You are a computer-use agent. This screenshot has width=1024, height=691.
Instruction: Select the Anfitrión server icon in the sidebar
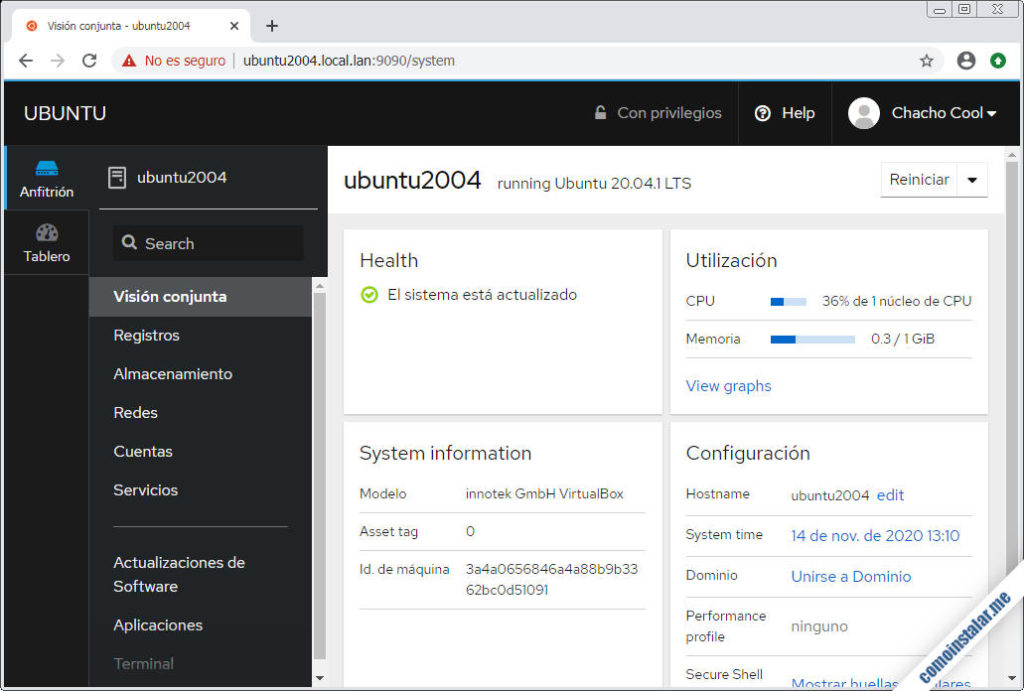coord(46,176)
